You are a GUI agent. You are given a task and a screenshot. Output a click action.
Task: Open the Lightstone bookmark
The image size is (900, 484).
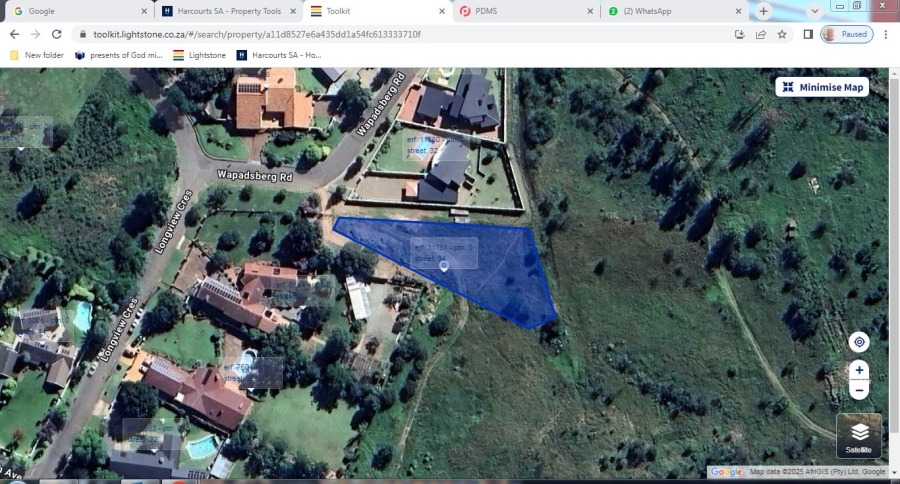point(200,55)
